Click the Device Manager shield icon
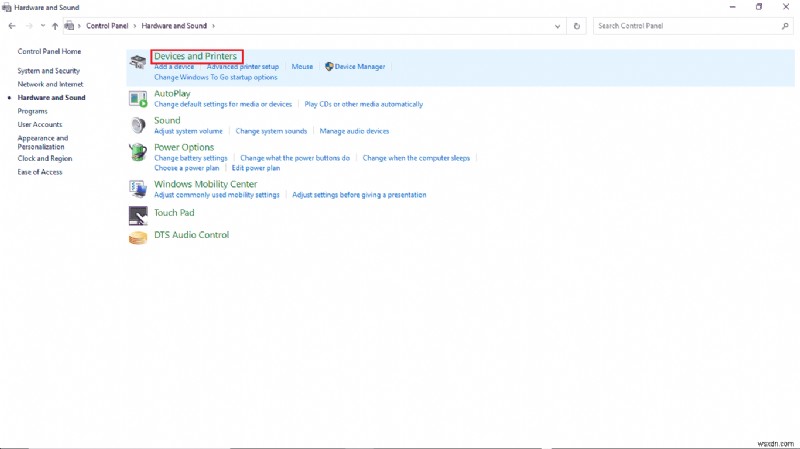 [x=329, y=66]
